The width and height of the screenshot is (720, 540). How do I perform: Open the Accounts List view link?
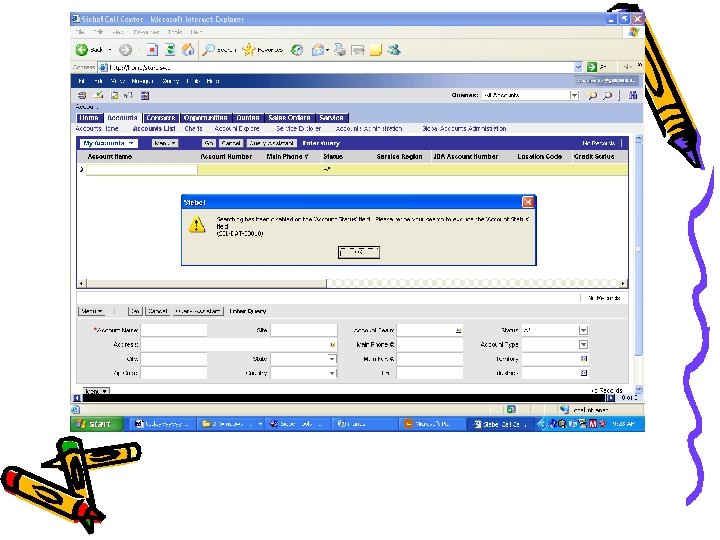pyautogui.click(x=154, y=129)
